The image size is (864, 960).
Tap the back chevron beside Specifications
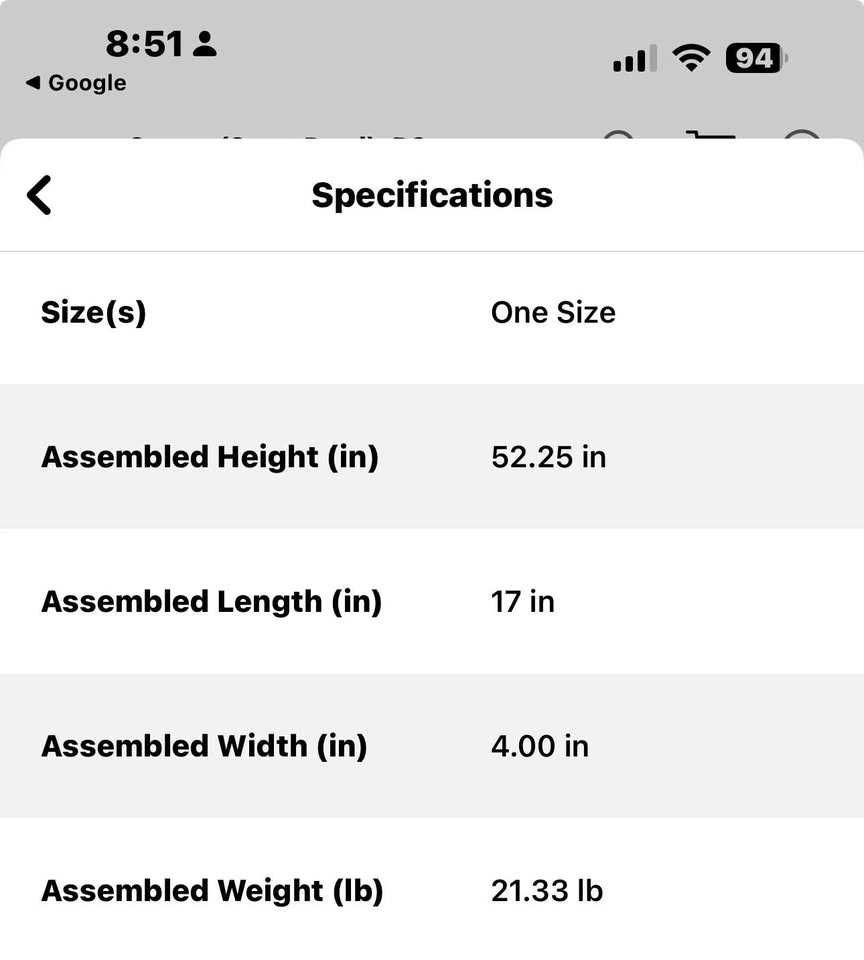39,195
